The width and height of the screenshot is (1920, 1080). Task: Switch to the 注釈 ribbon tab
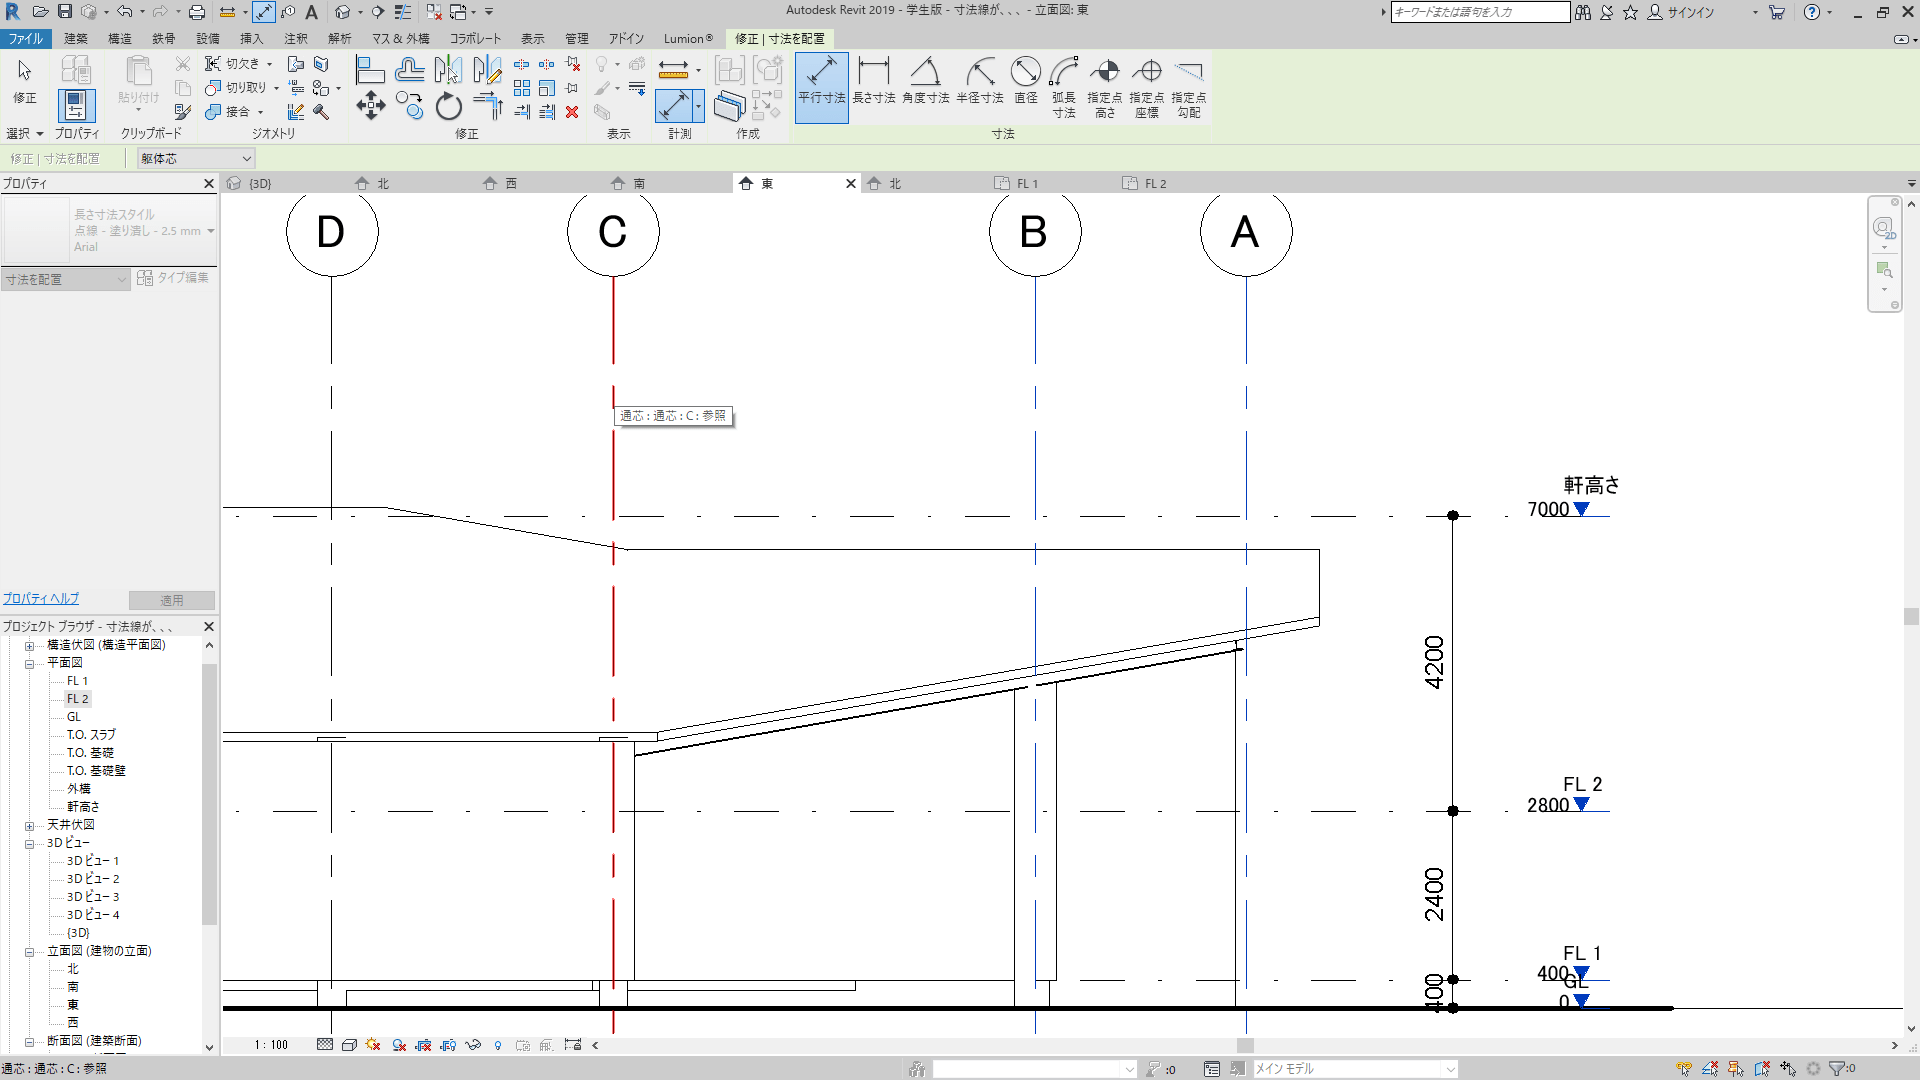tap(296, 38)
